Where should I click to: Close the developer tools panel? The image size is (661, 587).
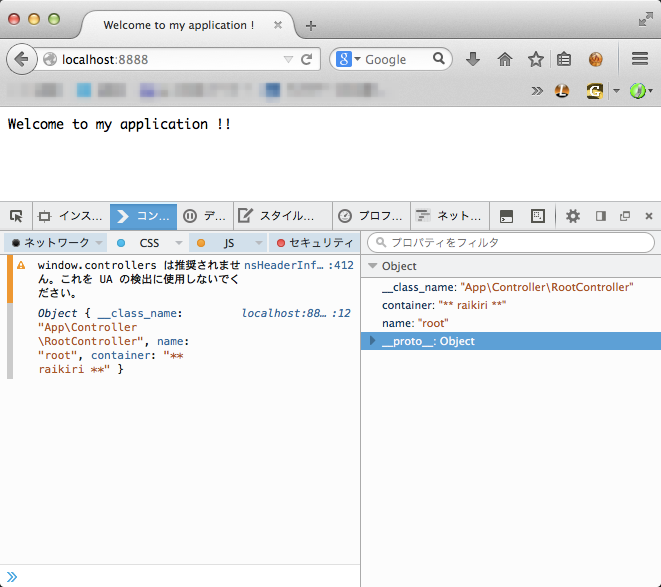point(649,216)
